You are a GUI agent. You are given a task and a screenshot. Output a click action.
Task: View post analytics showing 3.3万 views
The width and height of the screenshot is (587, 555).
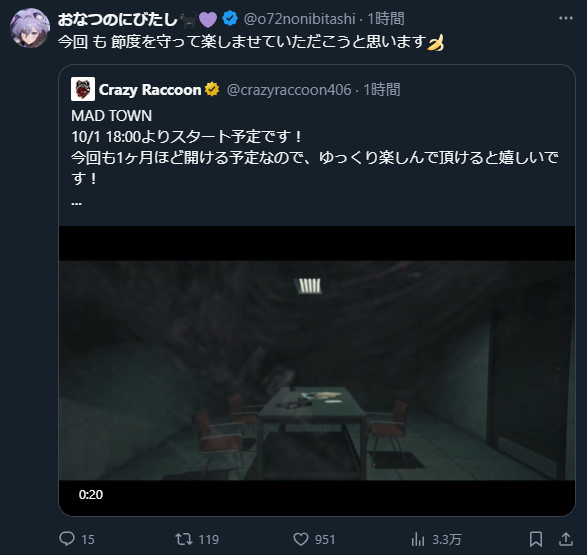[x=418, y=539]
